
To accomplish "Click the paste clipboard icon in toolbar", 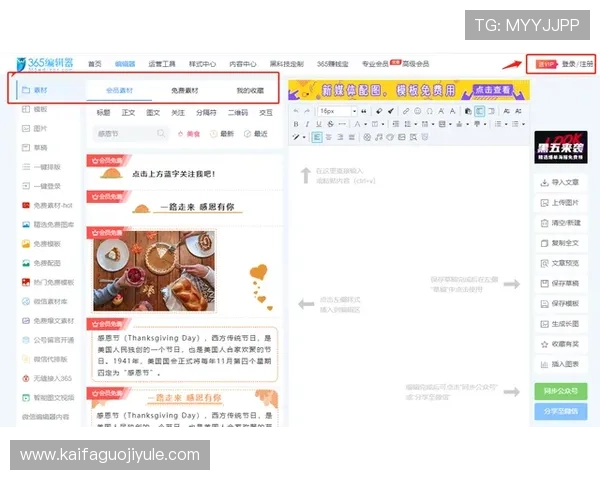I will pos(468,111).
